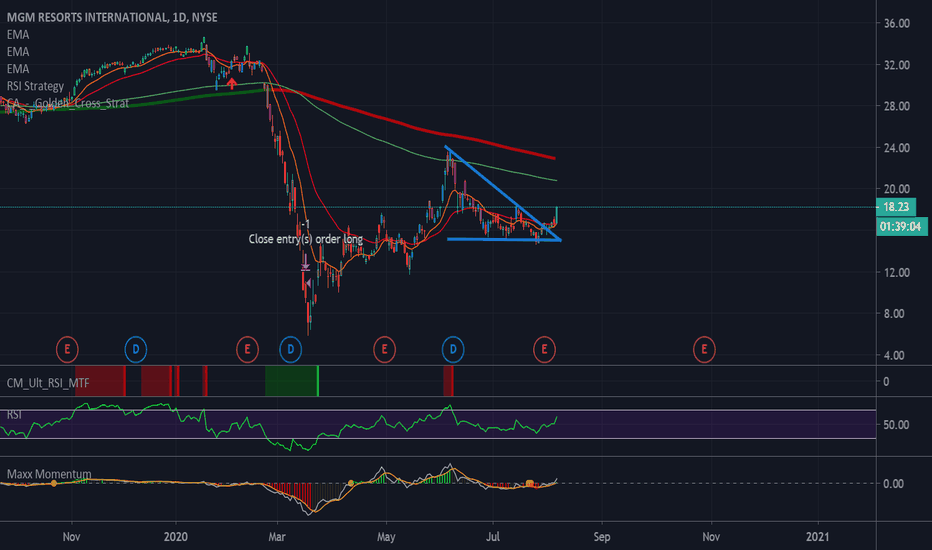Click the May time axis label
932x550 pixels.
click(x=386, y=537)
